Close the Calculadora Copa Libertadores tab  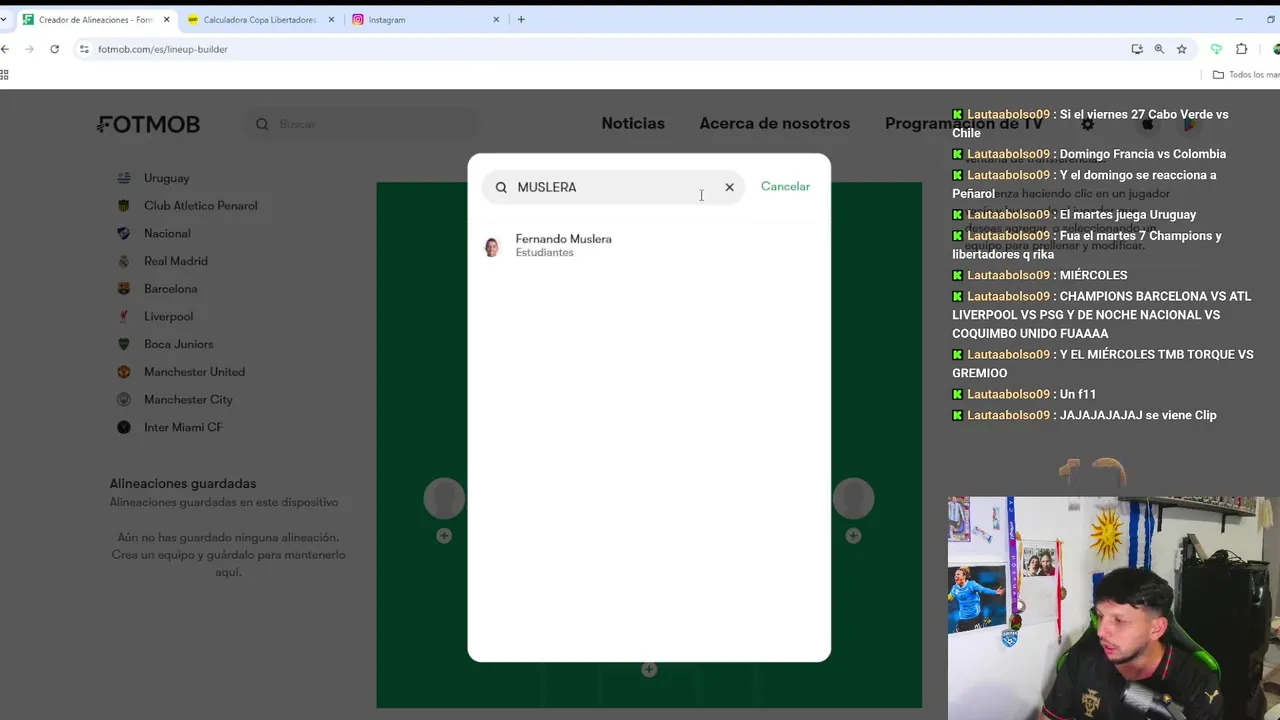pos(331,19)
